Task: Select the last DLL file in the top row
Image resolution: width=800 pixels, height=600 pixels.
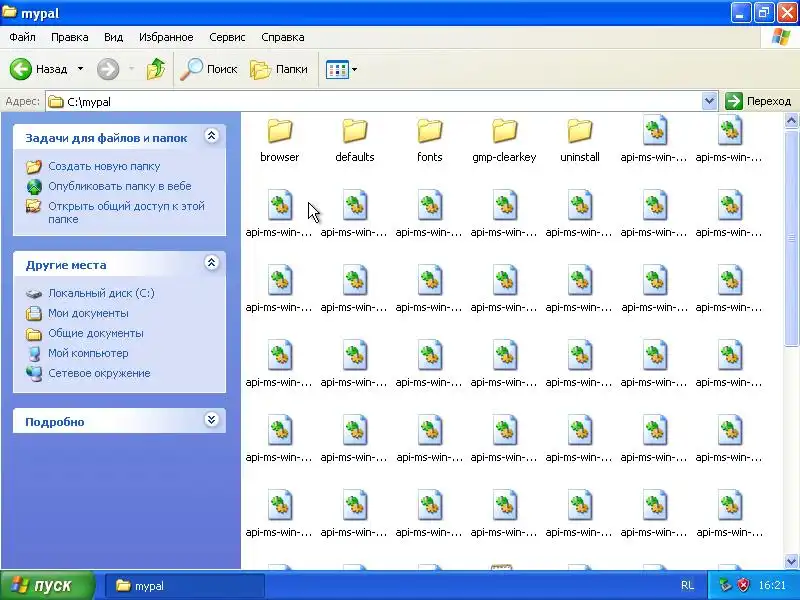Action: point(730,131)
